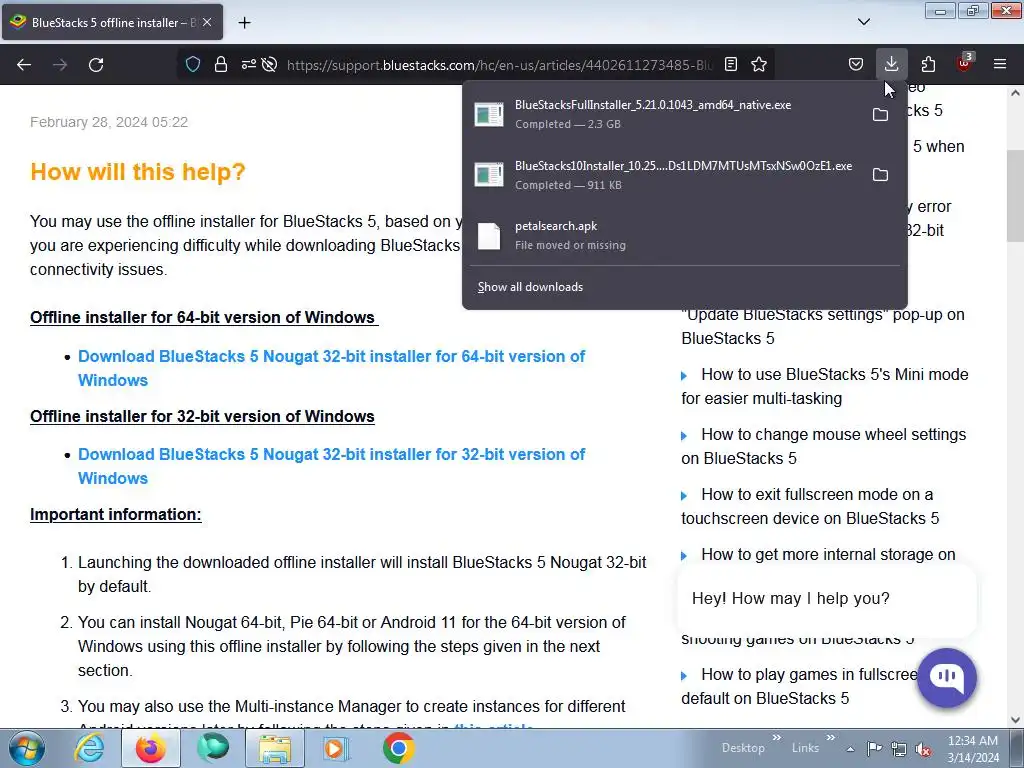Click the scrollbar down arrow
Screen dimensions: 1024x768
tap(1015, 720)
